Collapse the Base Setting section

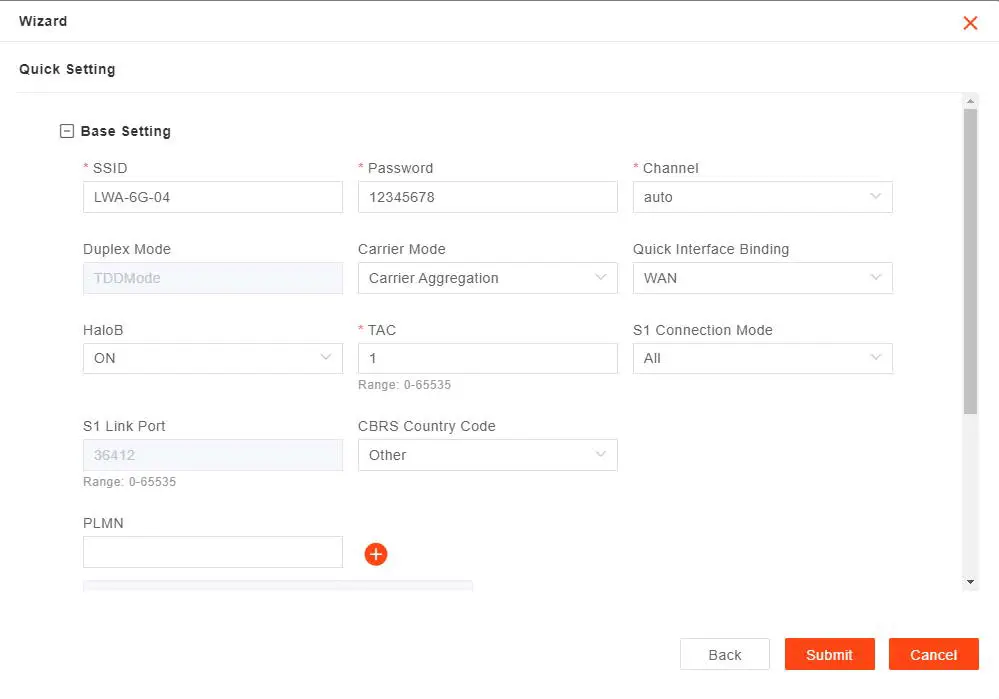click(67, 131)
